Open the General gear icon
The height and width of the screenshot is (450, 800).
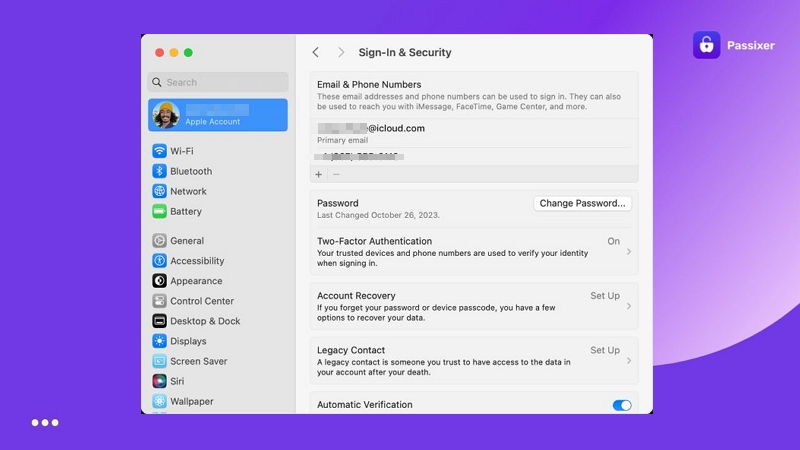(159, 240)
